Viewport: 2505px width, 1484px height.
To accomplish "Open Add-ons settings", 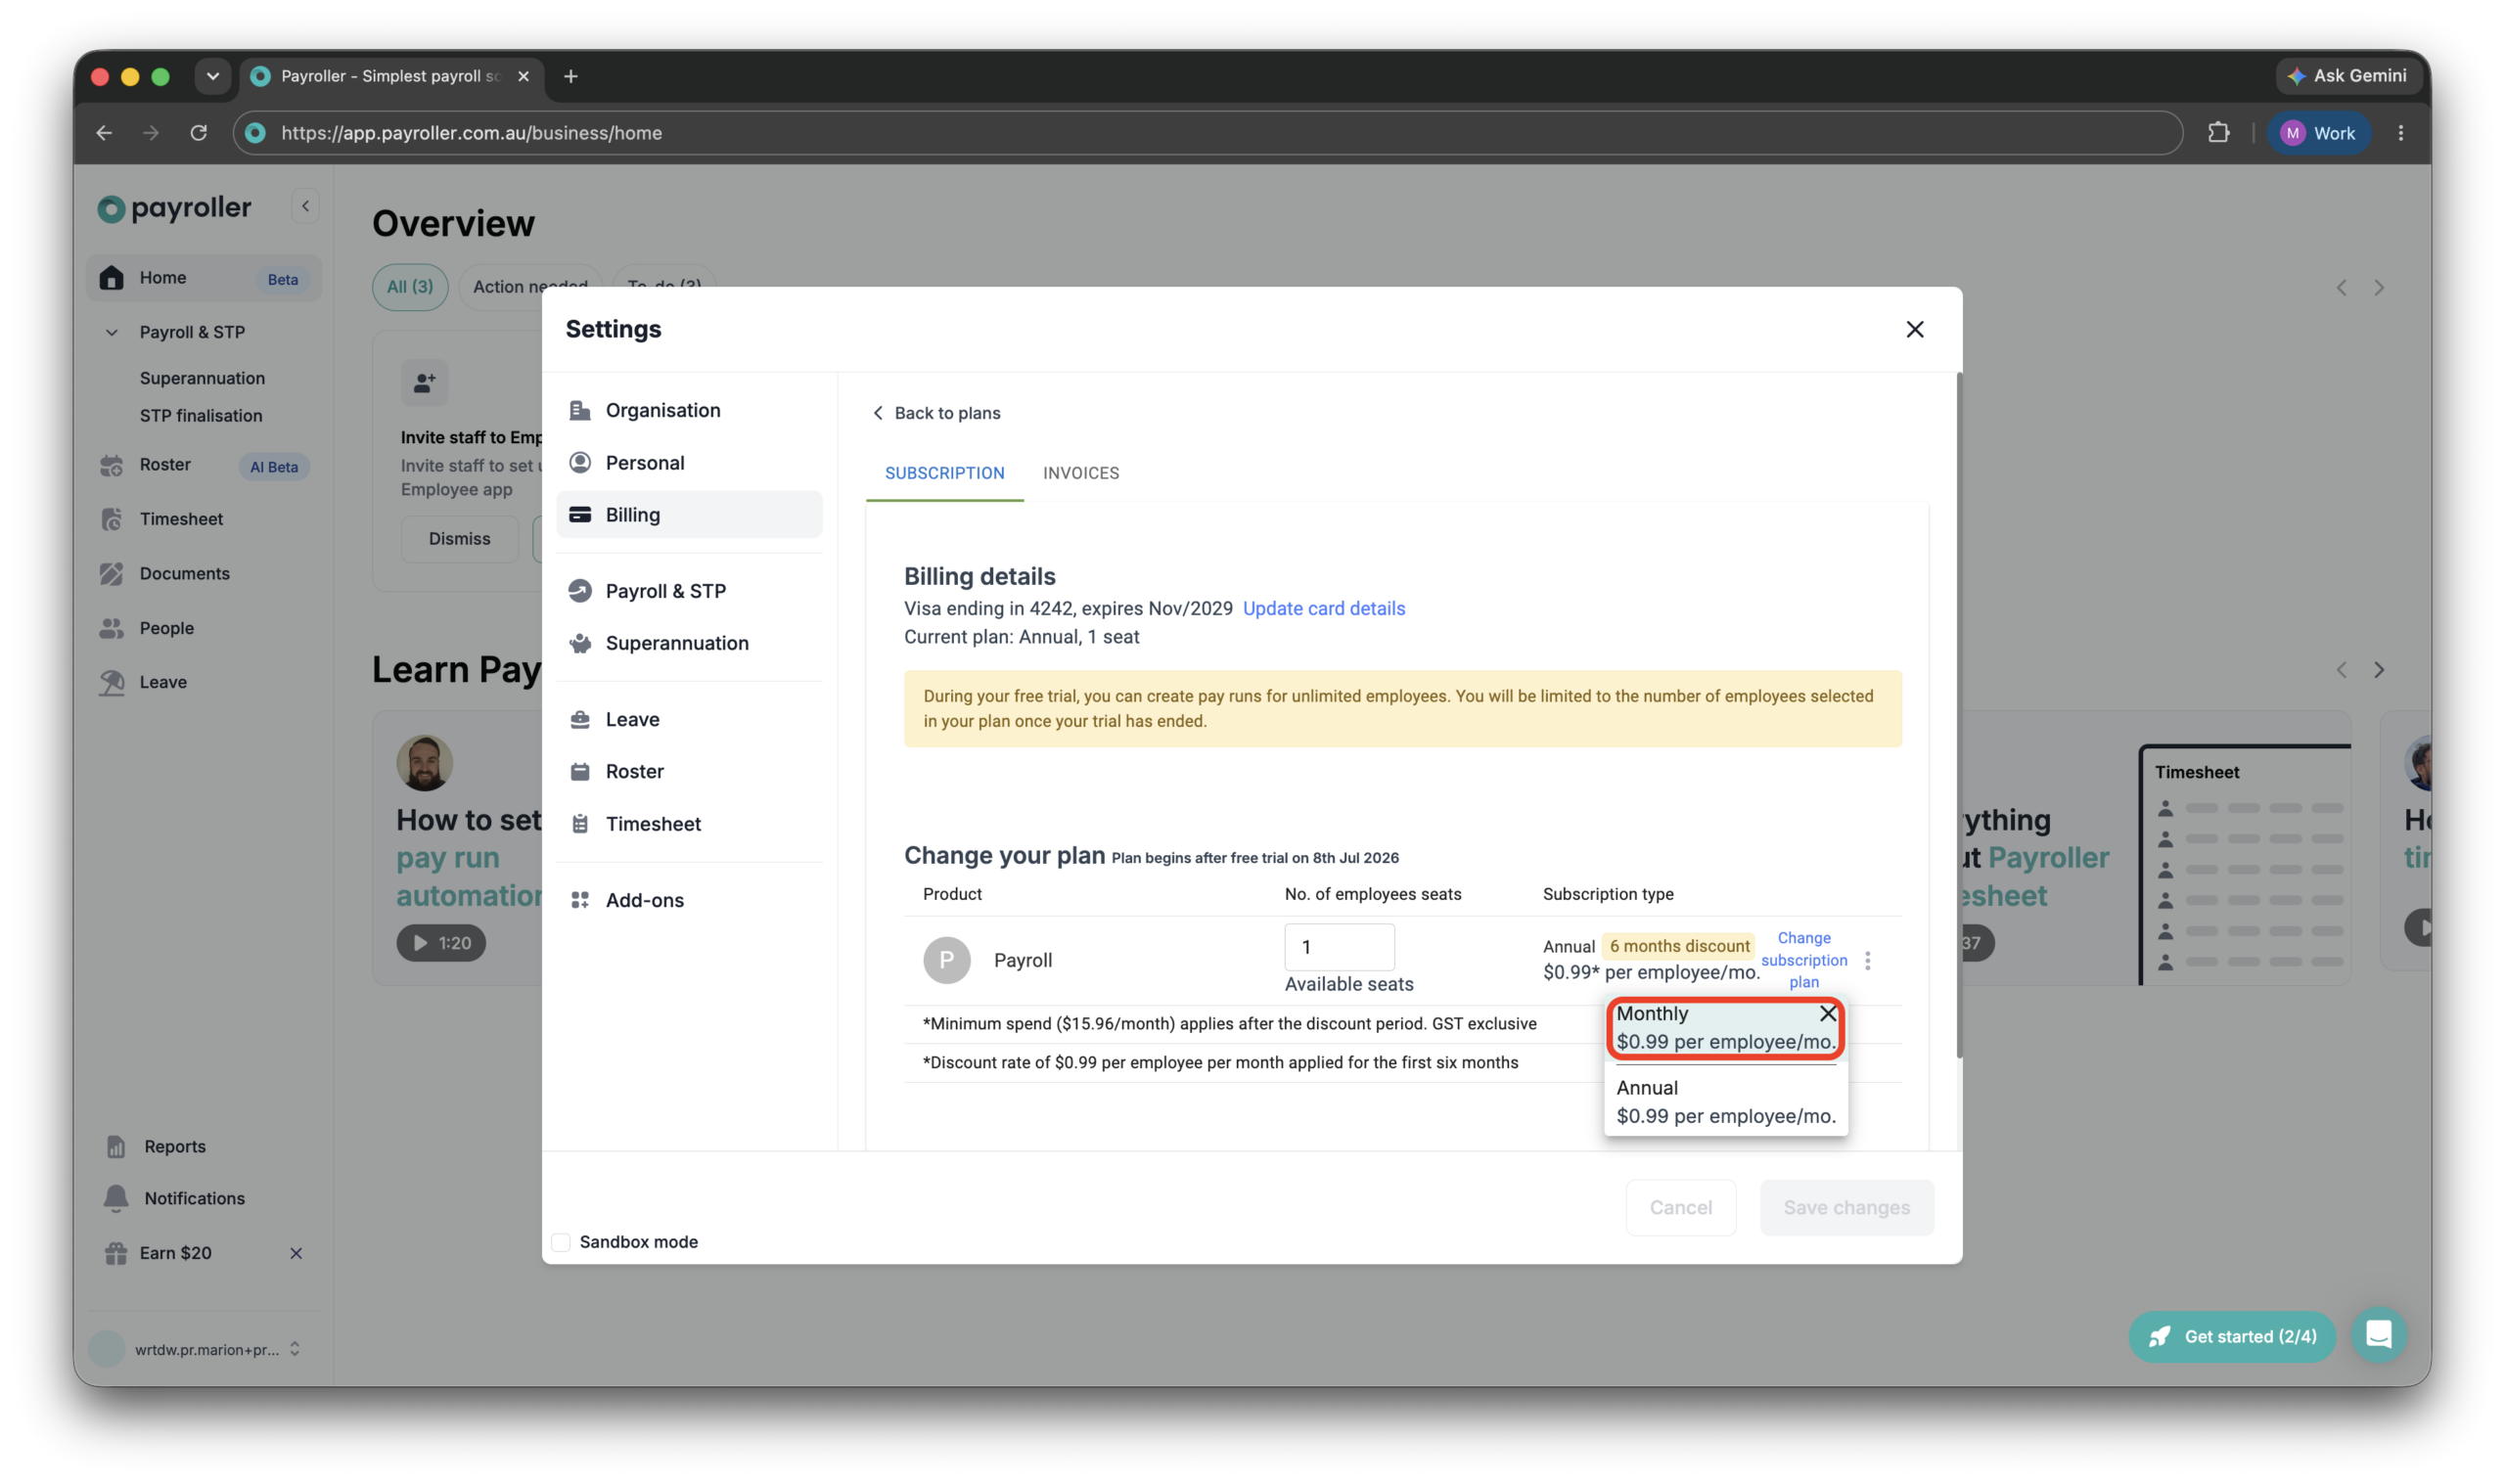I will (x=689, y=899).
